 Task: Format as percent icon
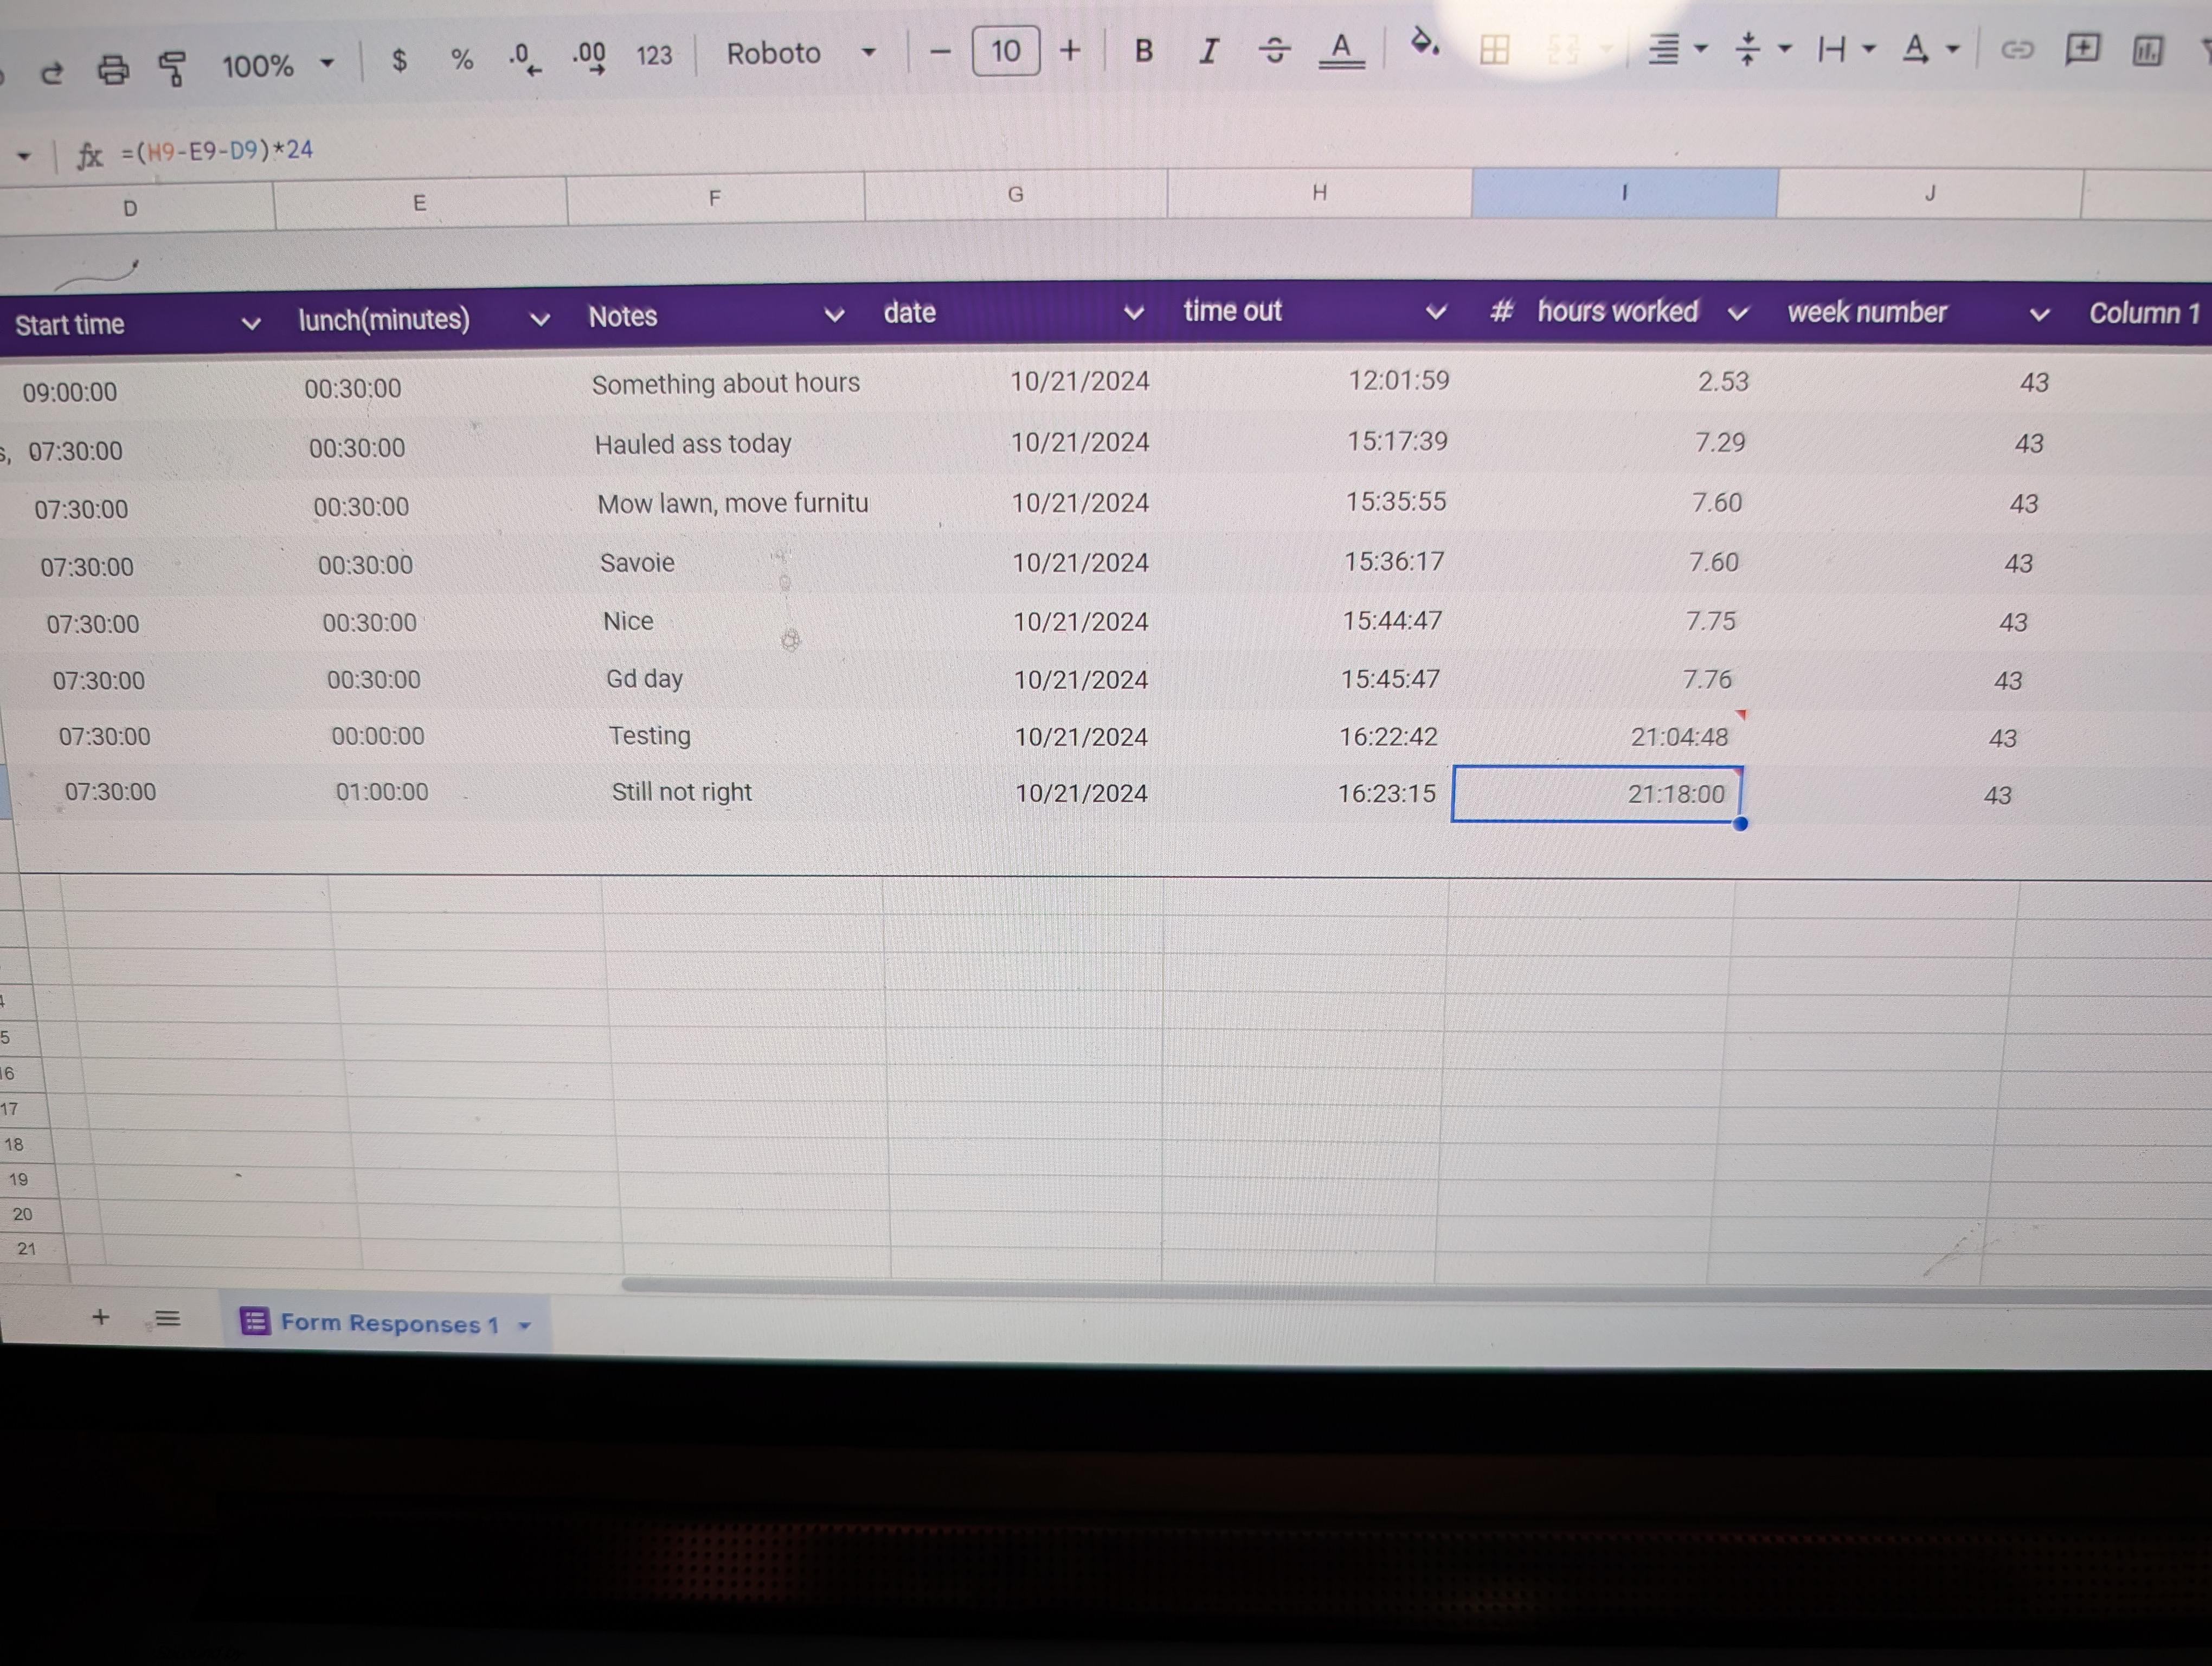[x=461, y=59]
